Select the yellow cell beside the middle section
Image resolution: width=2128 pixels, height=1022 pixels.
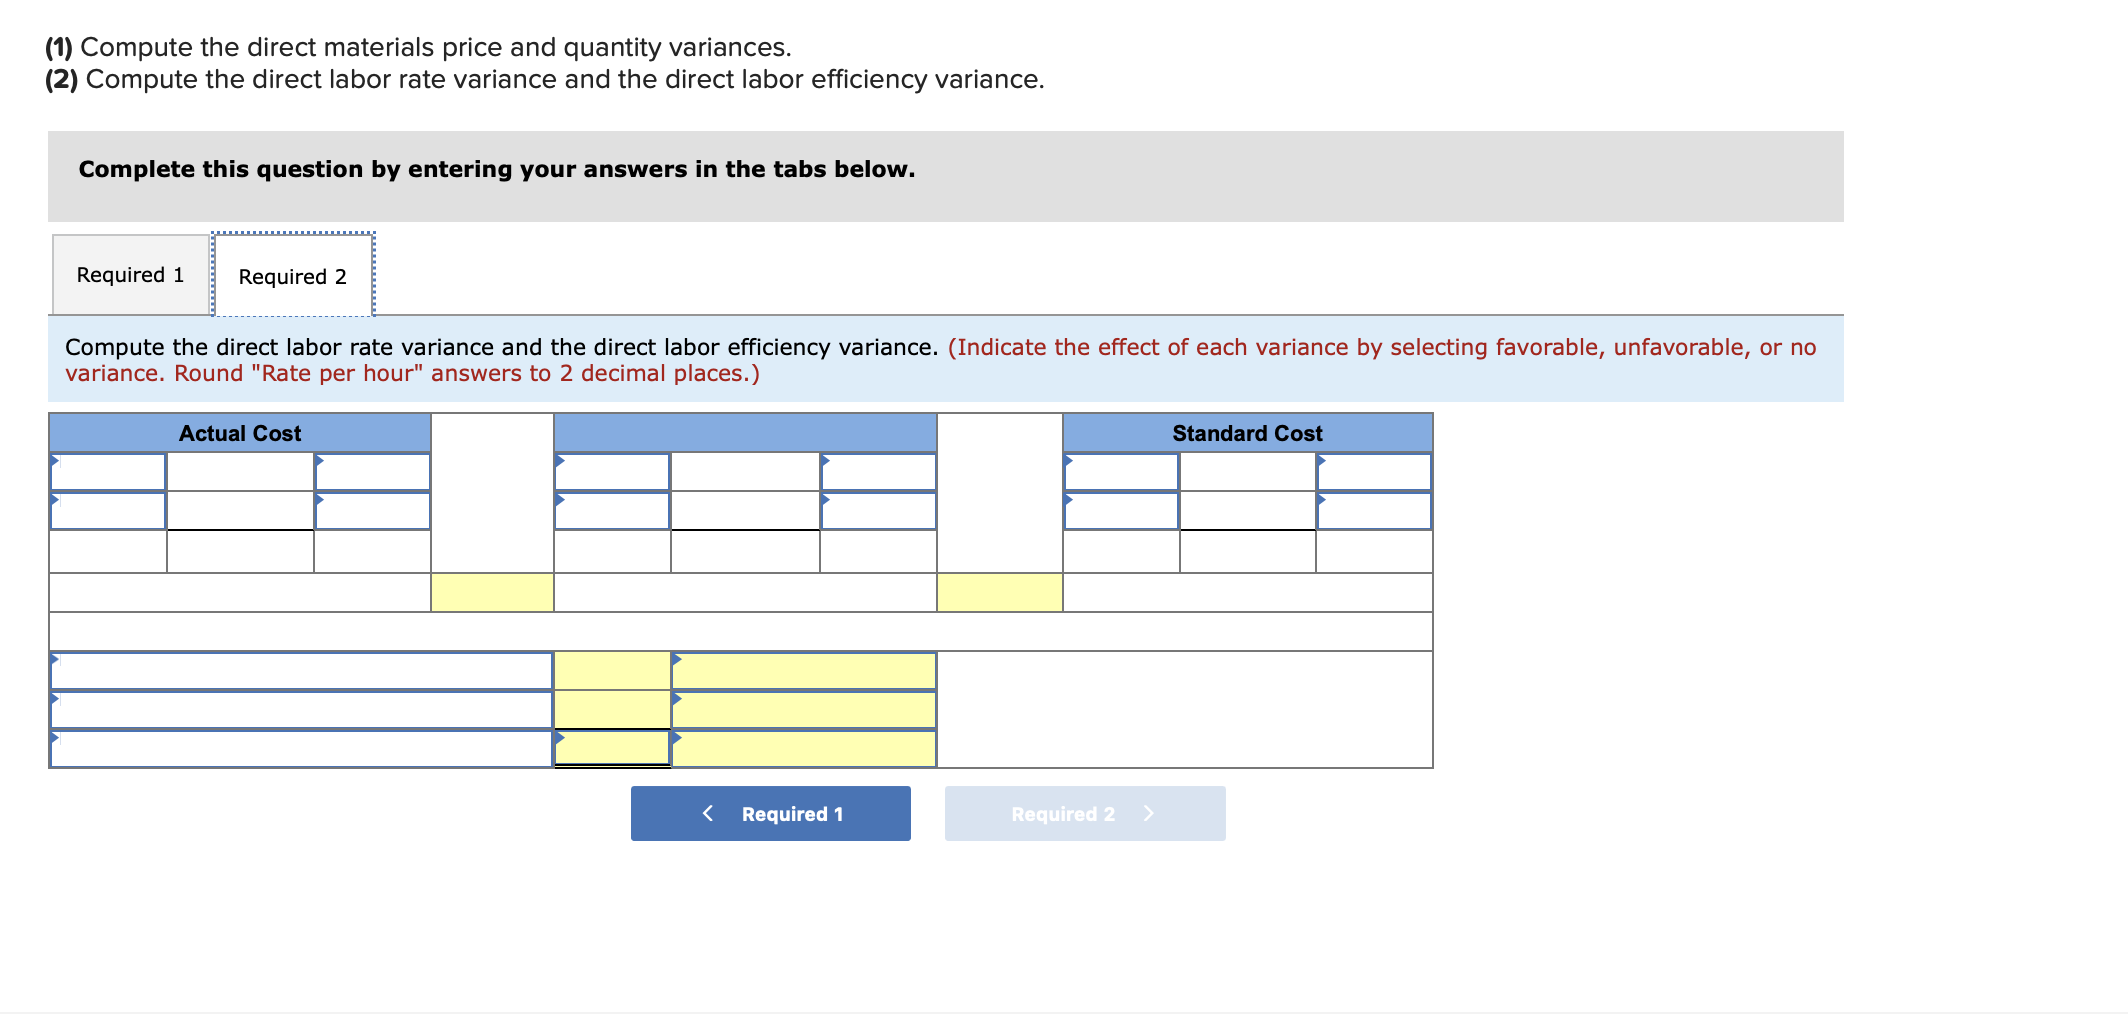point(998,591)
